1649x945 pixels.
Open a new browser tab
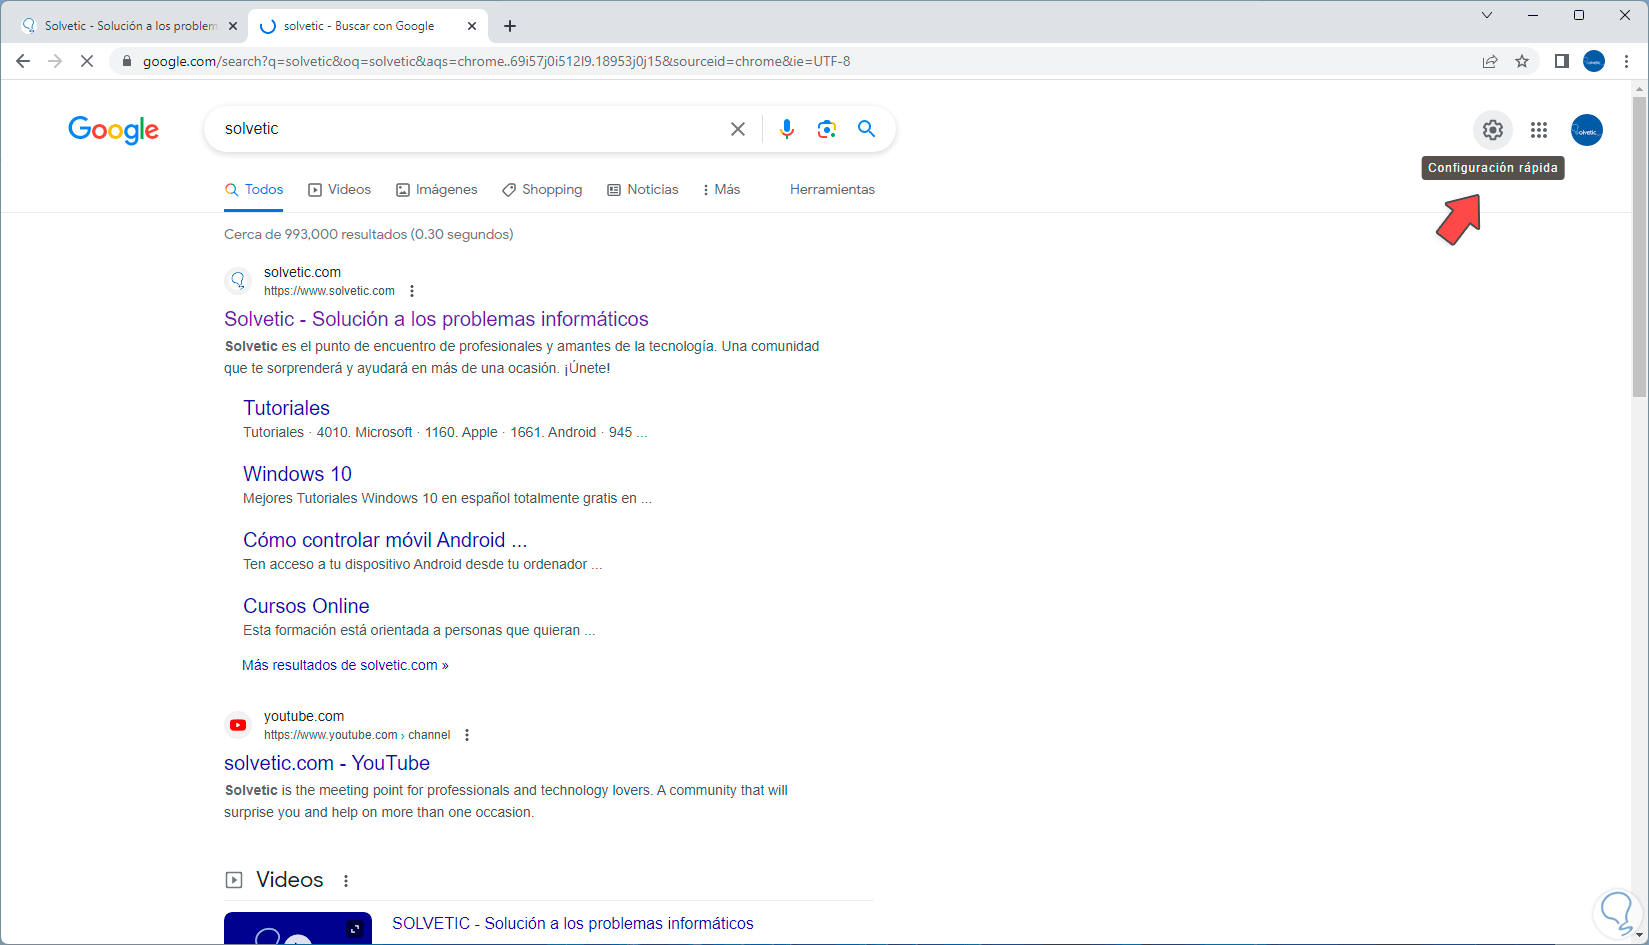coord(510,26)
